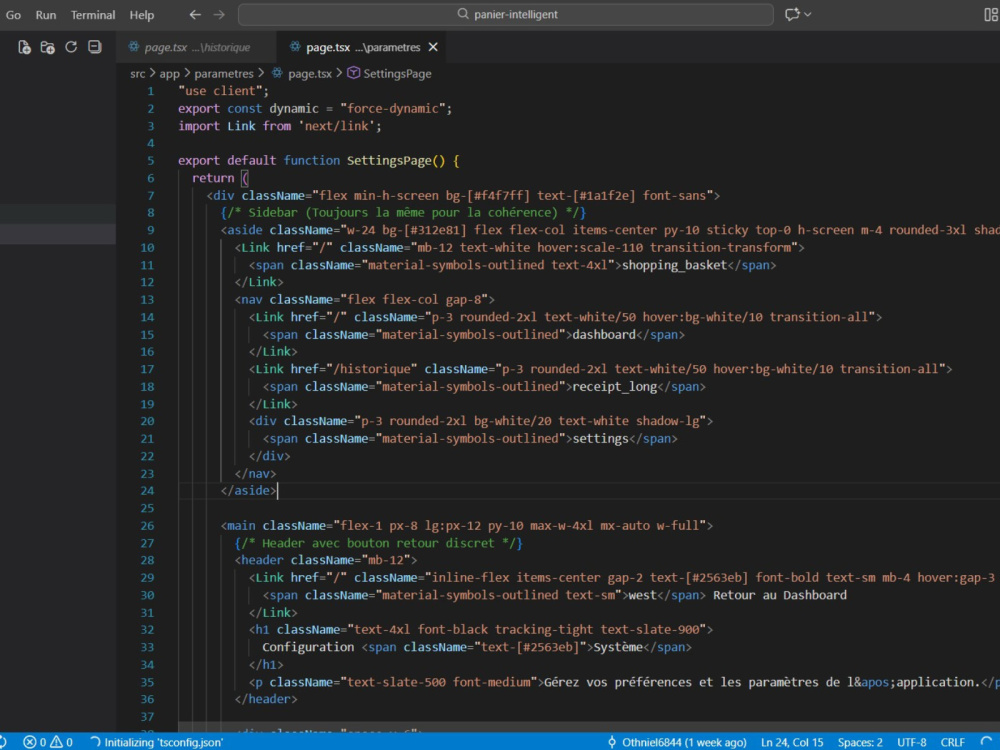Click the <main tag on line 26

click(238, 526)
